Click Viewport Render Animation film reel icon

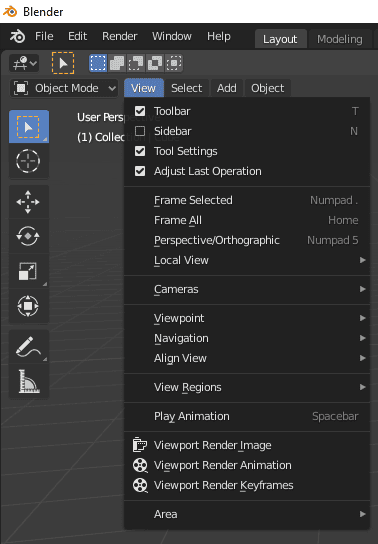coord(140,465)
